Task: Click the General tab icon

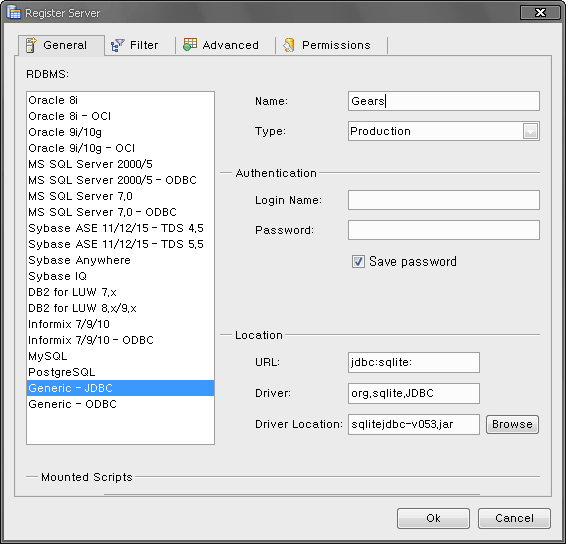Action: pyautogui.click(x=31, y=45)
